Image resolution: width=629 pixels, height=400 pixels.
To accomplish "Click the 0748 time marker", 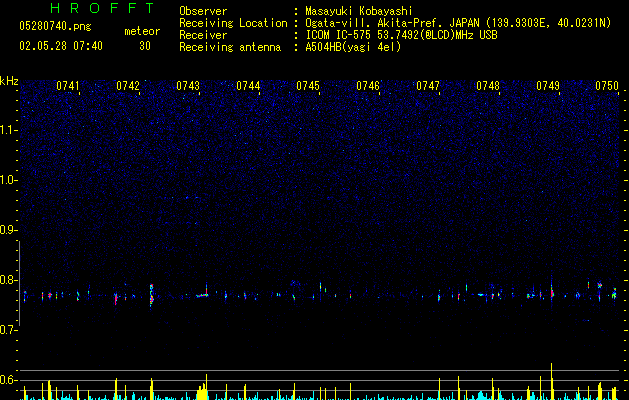I will [x=488, y=86].
